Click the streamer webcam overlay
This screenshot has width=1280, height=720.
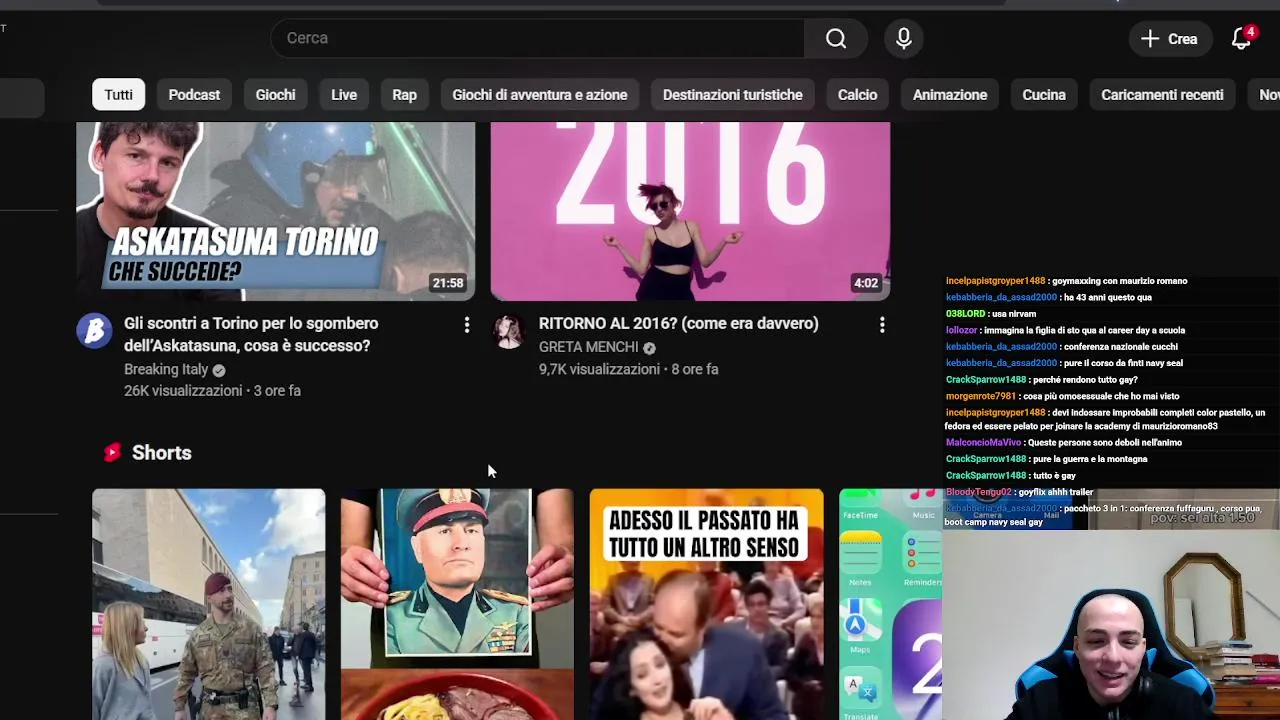[x=1110, y=625]
